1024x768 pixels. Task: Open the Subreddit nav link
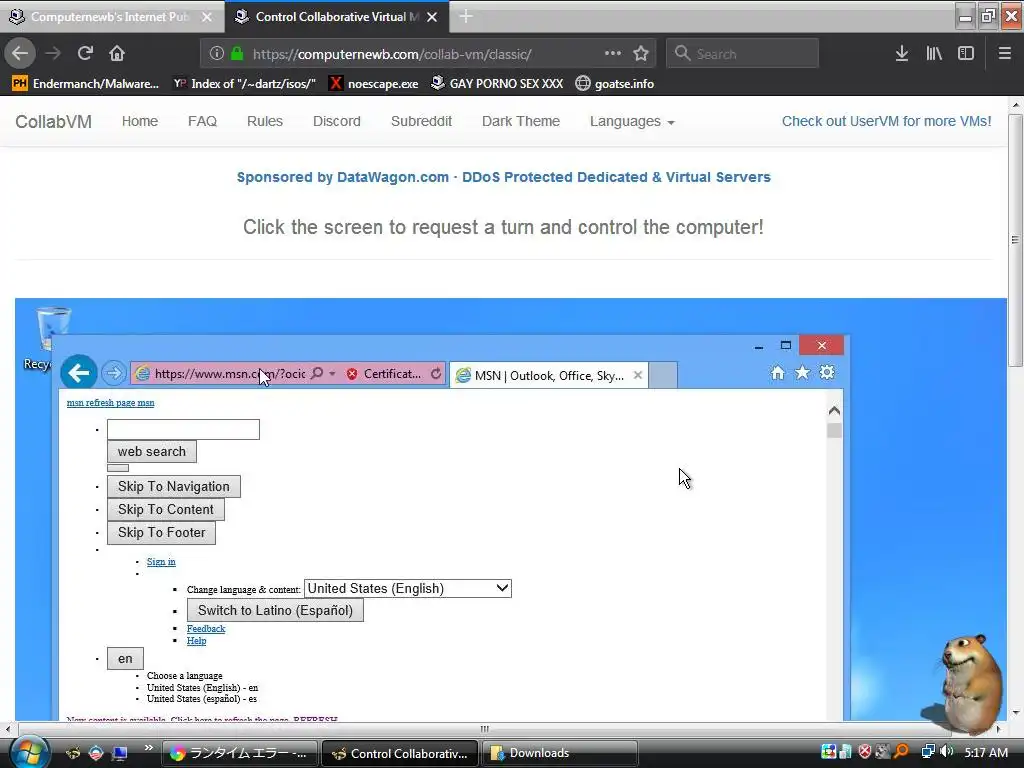click(421, 121)
